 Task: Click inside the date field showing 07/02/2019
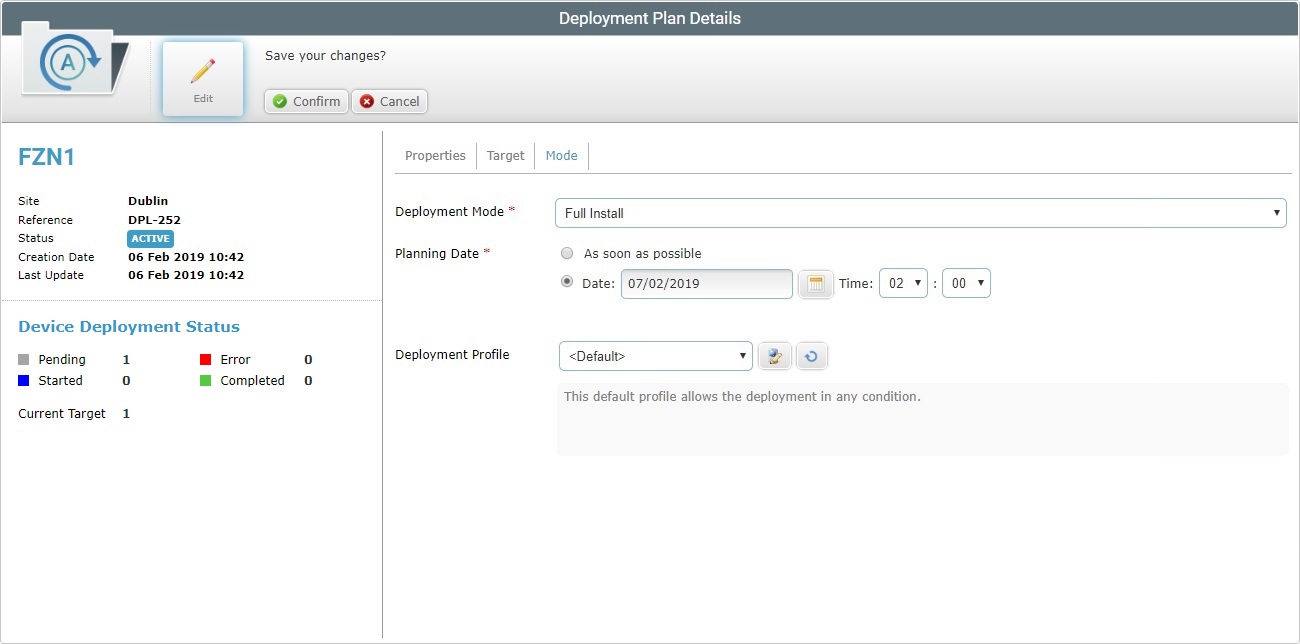click(706, 284)
